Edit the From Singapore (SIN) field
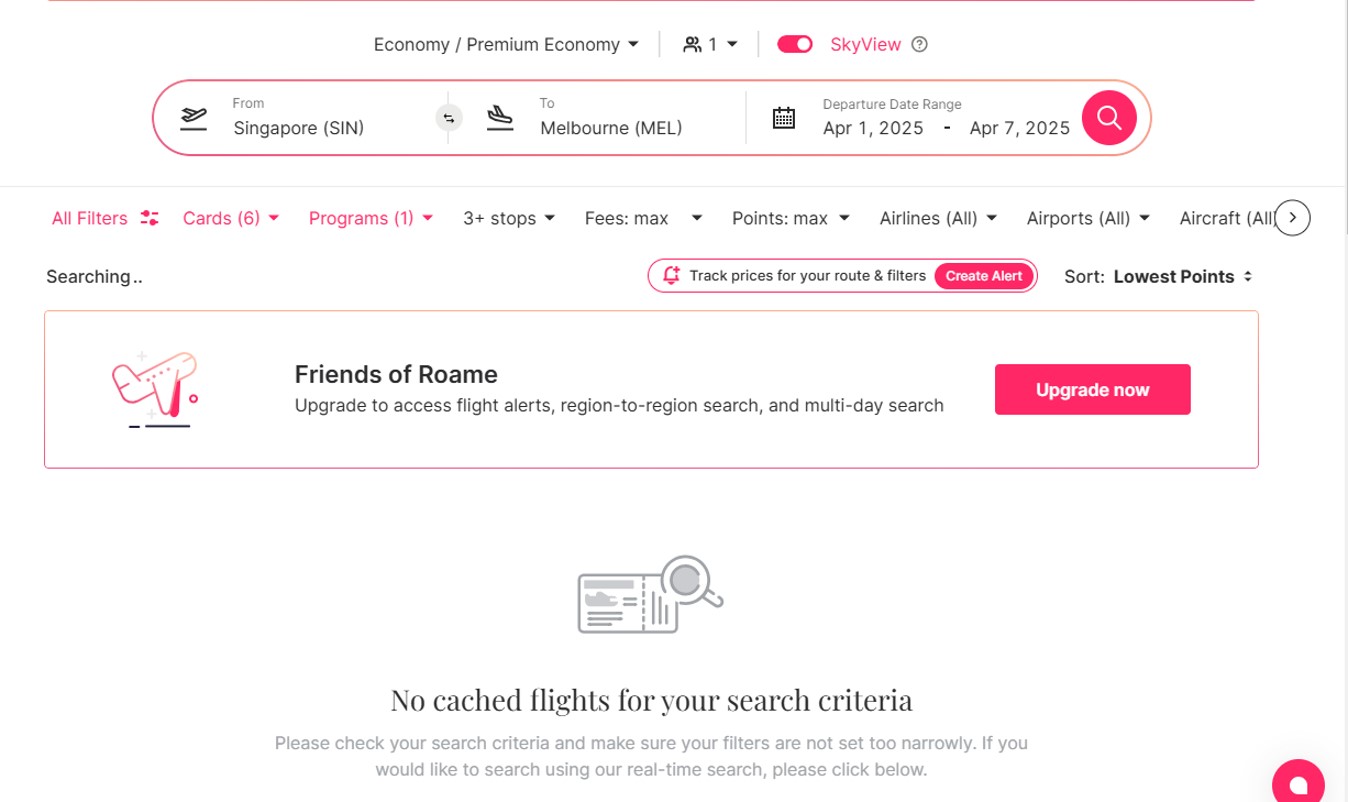1348x802 pixels. [298, 118]
